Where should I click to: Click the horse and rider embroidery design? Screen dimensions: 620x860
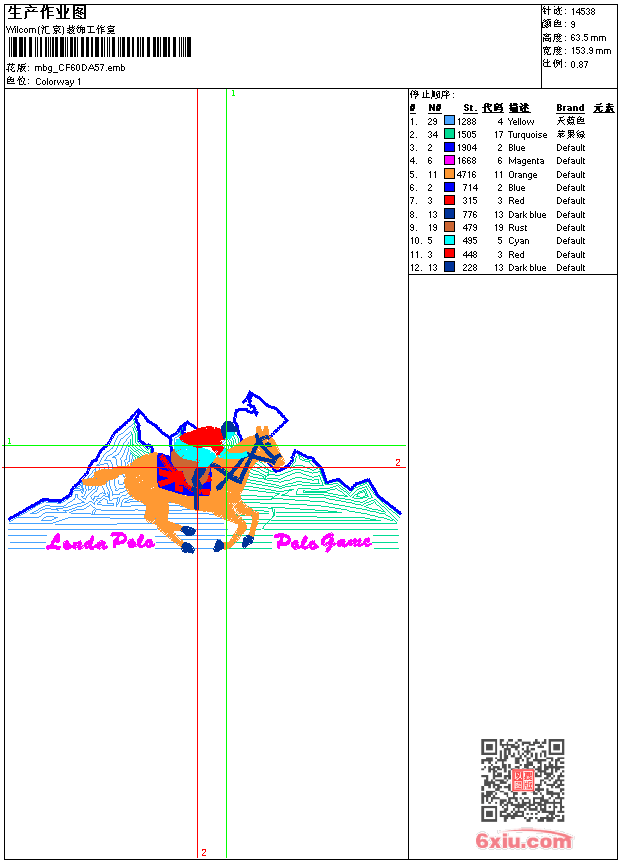coord(204,472)
